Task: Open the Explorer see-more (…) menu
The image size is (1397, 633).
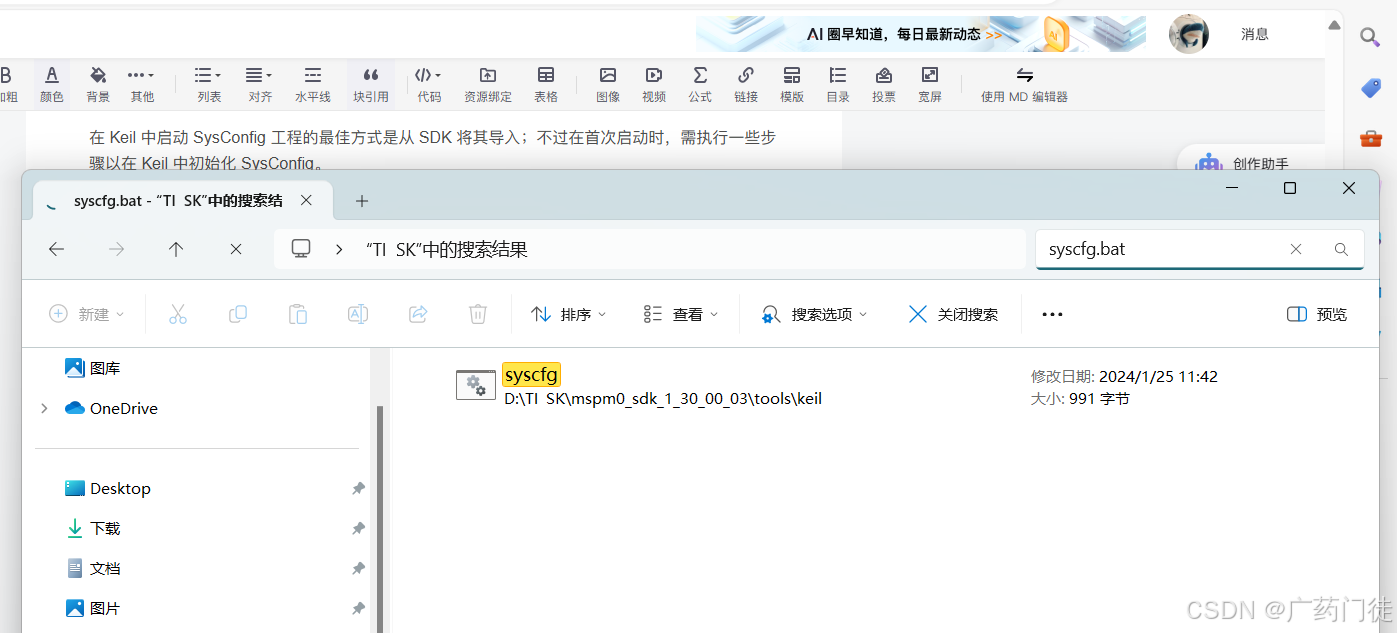Action: (x=1052, y=314)
